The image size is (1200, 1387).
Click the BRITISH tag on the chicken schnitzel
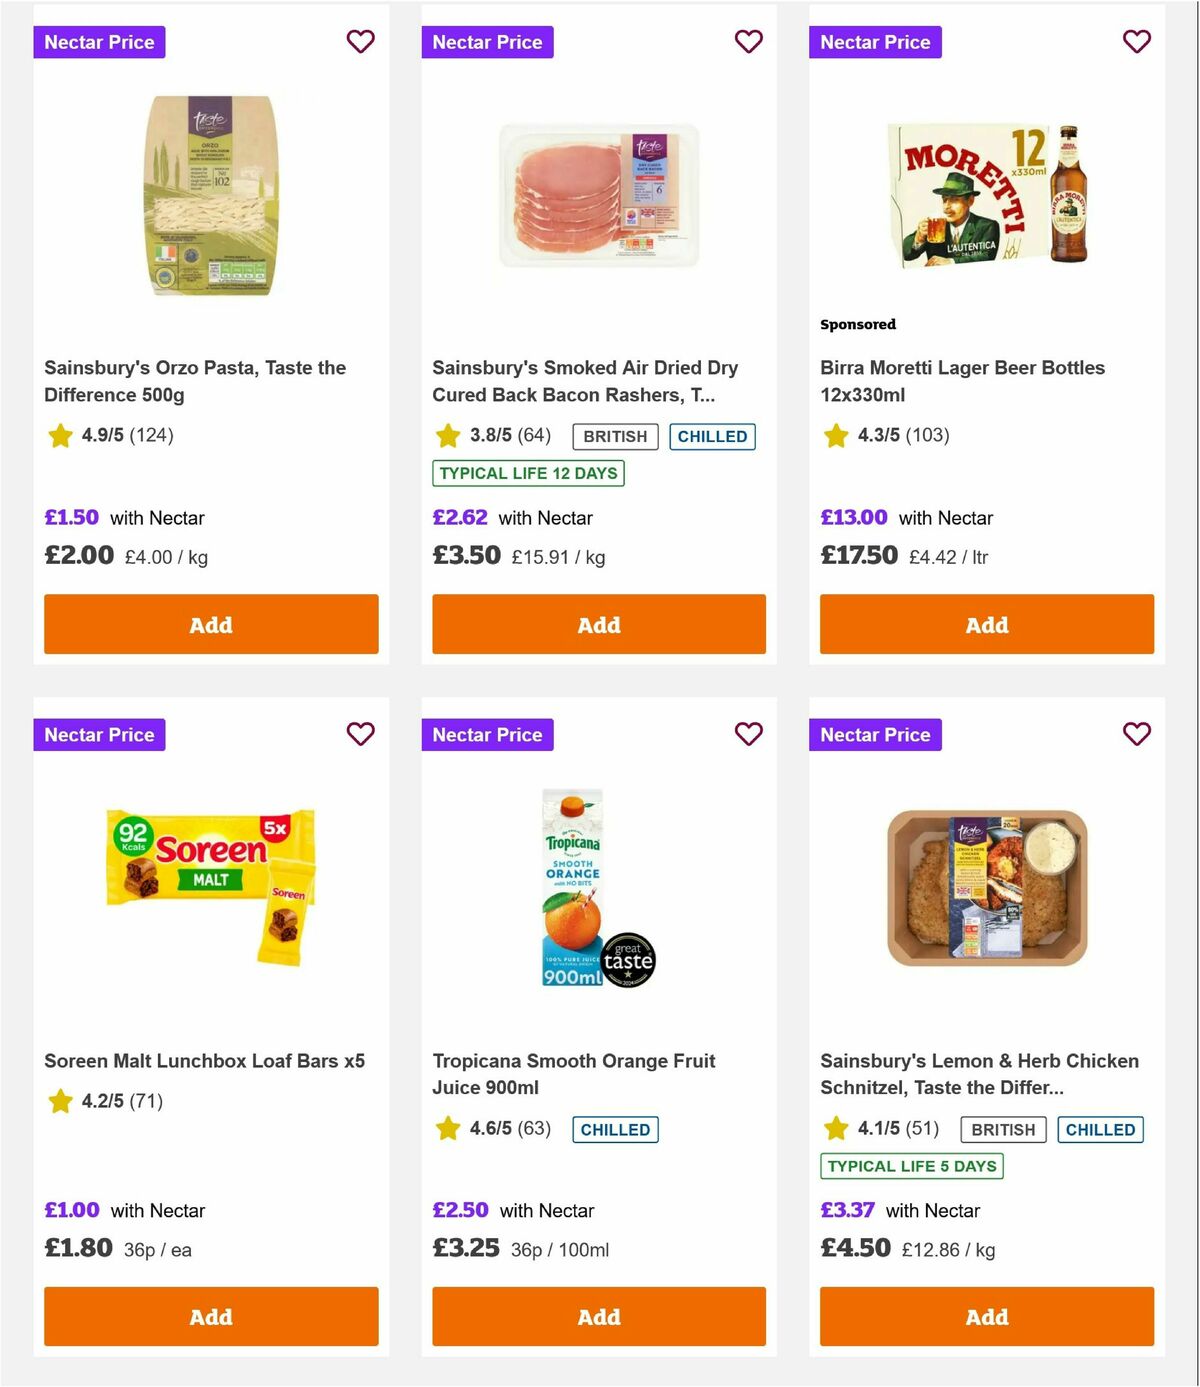[1003, 1129]
